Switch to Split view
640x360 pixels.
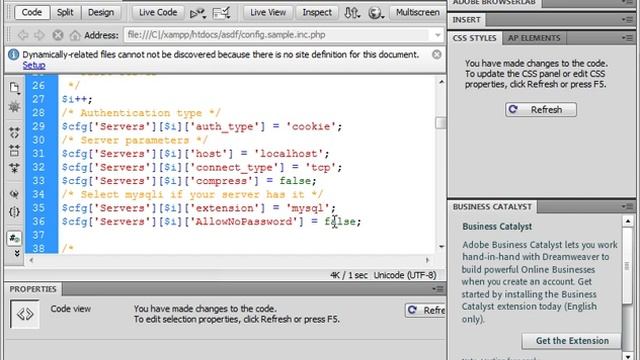click(x=65, y=13)
